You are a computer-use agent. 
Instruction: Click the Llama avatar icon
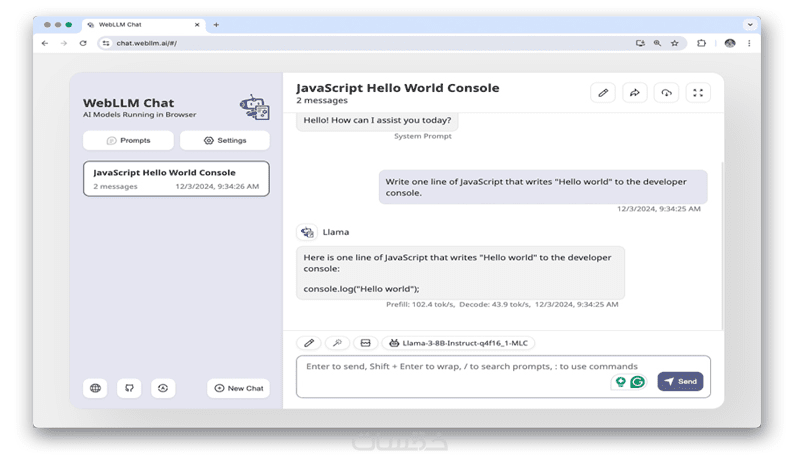307,232
